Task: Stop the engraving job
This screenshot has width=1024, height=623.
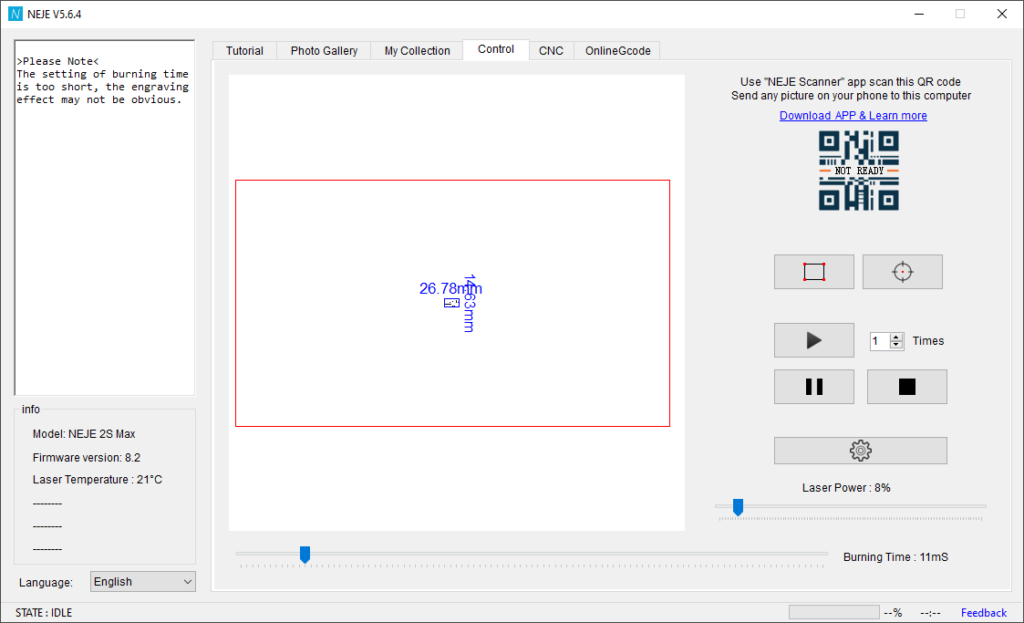Action: pyautogui.click(x=907, y=387)
